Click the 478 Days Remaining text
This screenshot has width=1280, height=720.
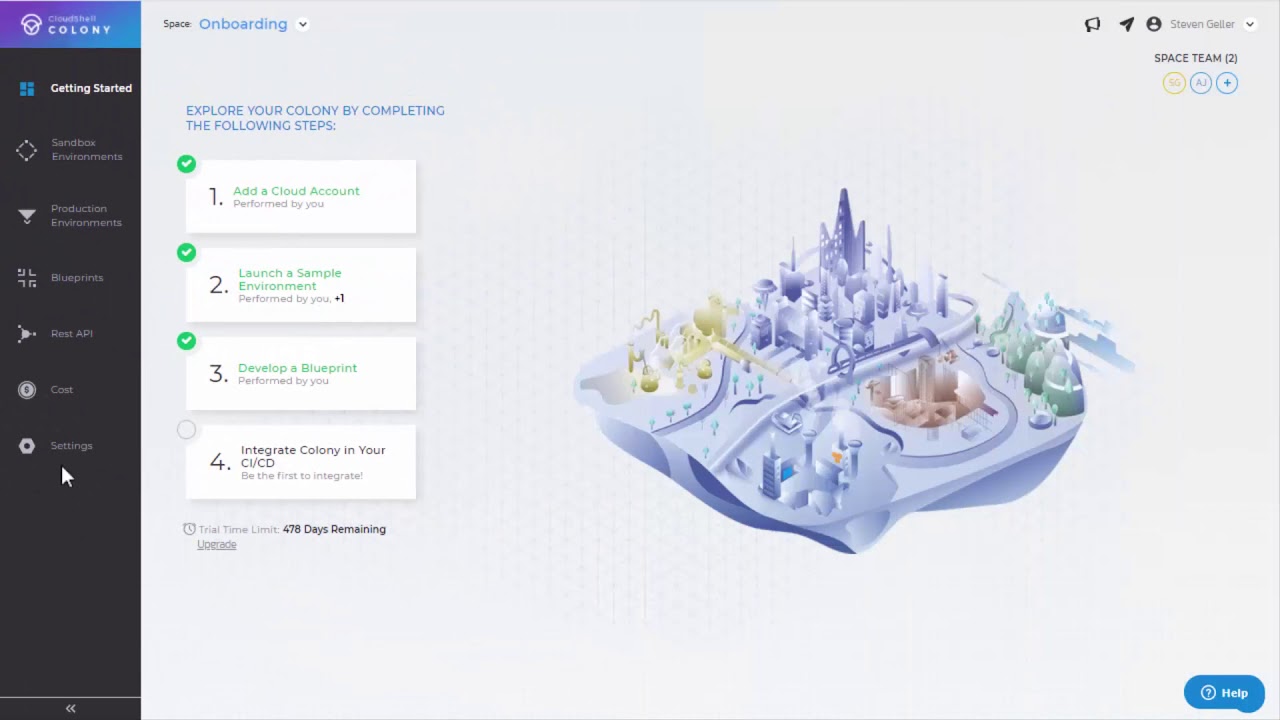334,529
